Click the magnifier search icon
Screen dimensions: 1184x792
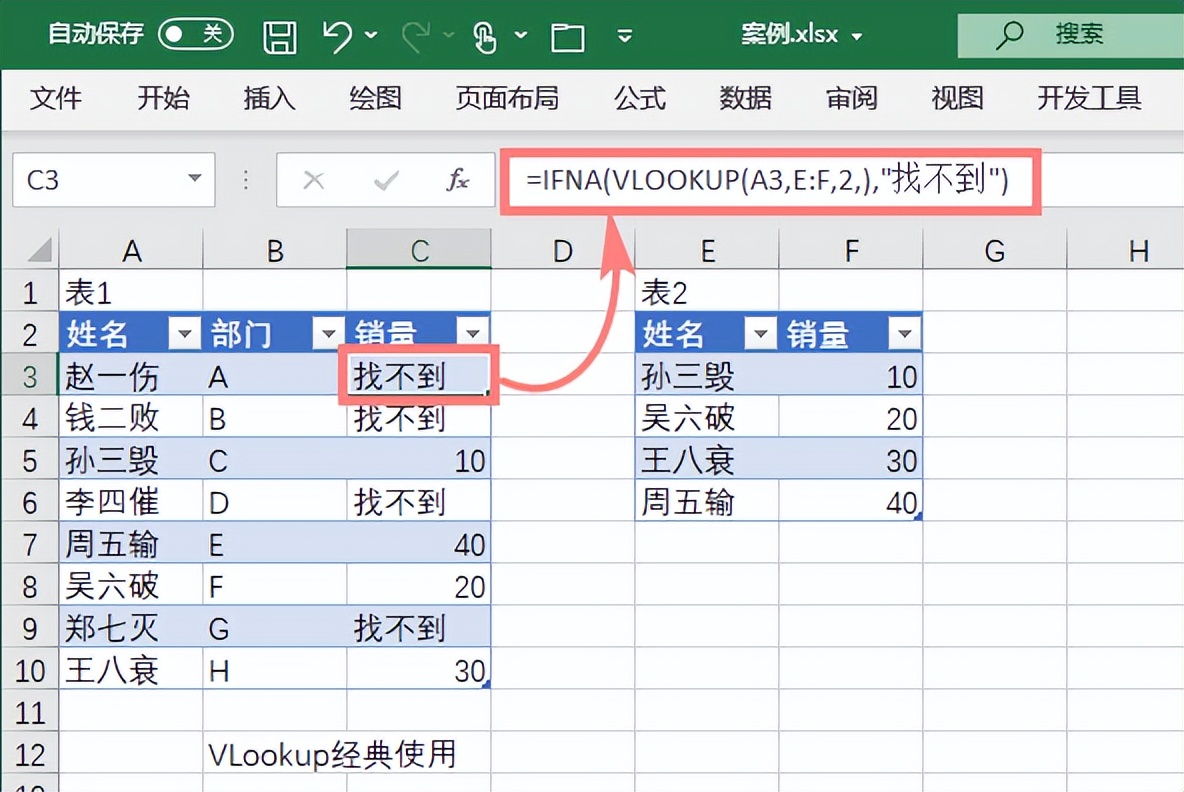click(1009, 35)
